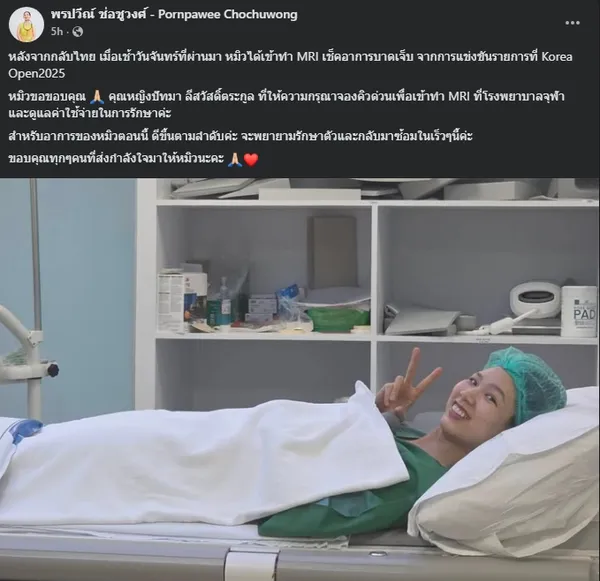Click the red heart emoji in post
The height and width of the screenshot is (581, 600).
pyautogui.click(x=251, y=159)
